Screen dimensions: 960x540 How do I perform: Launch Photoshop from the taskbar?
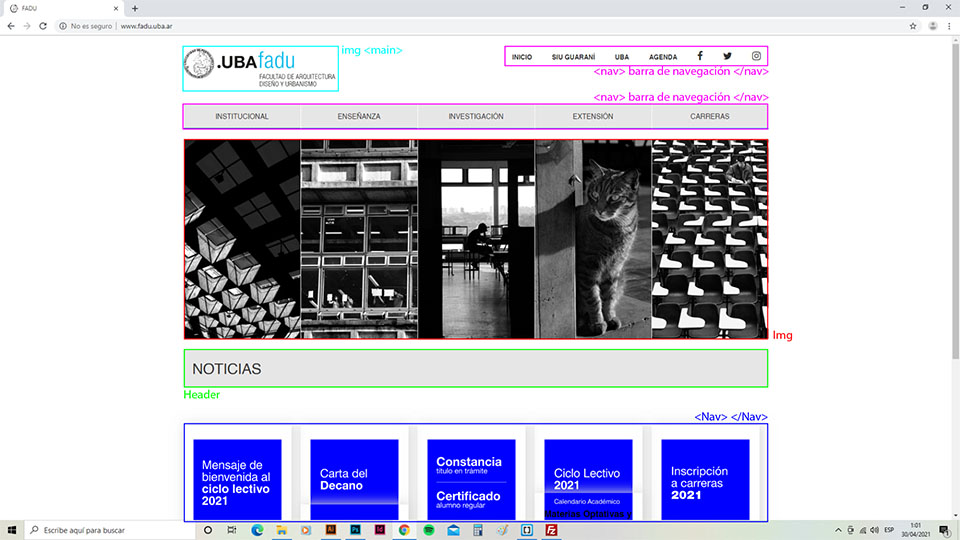tap(355, 530)
